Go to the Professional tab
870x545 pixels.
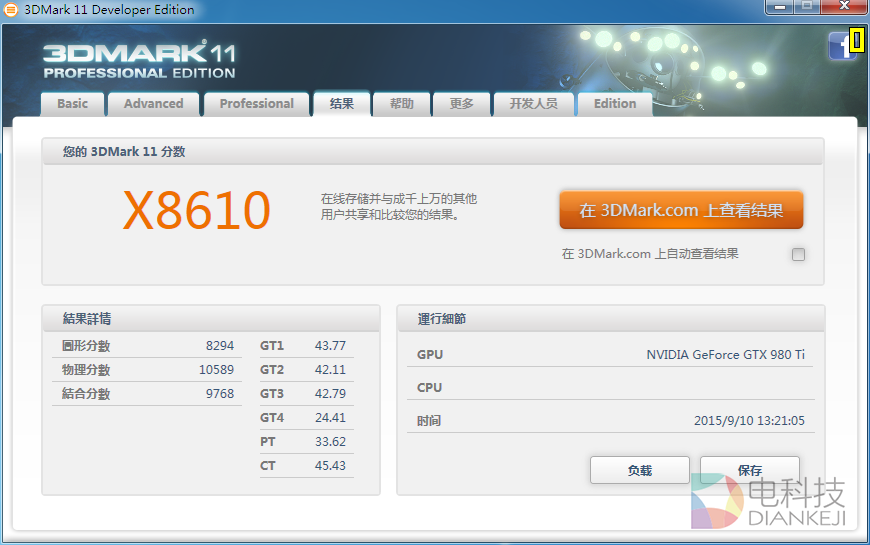[x=256, y=104]
